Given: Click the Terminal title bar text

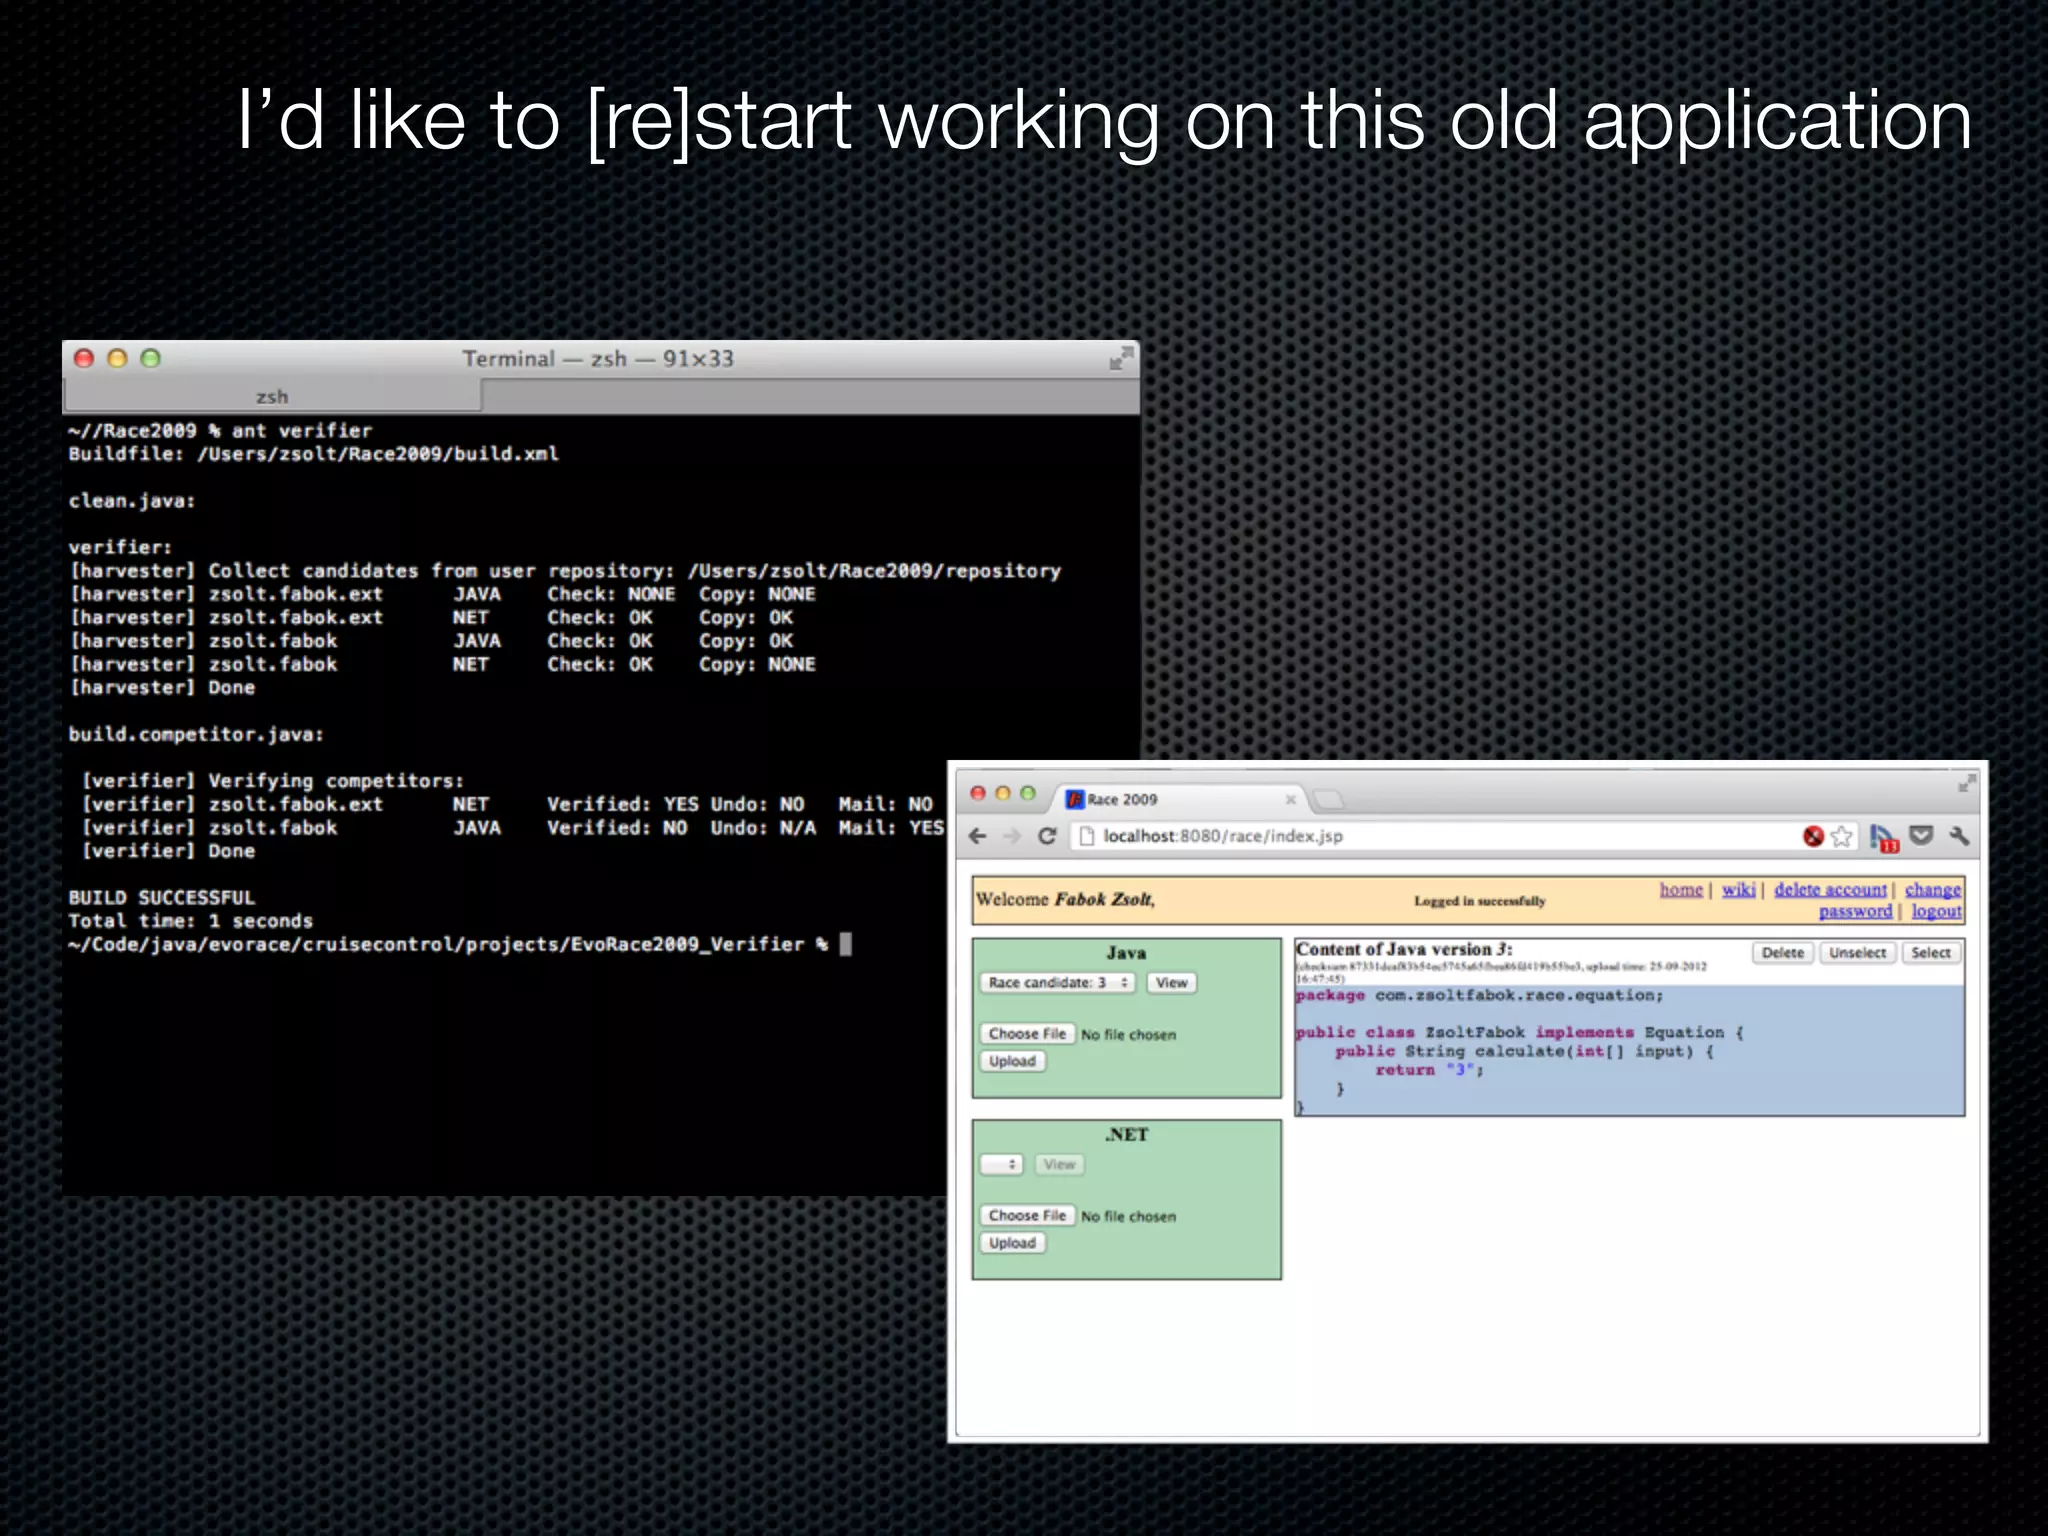Looking at the screenshot, I should [x=598, y=359].
